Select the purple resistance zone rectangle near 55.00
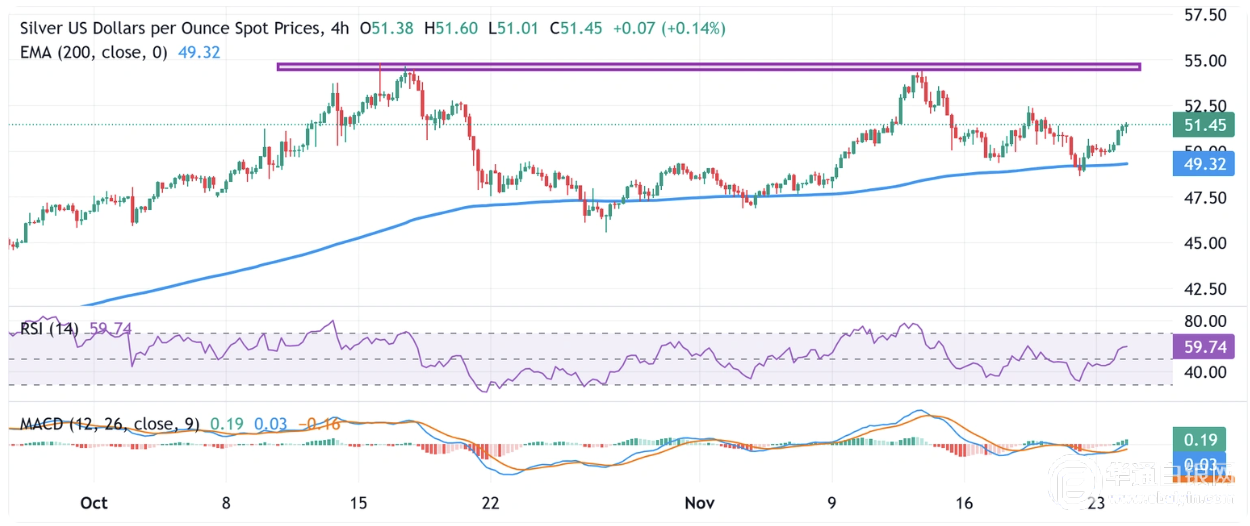The height and width of the screenshot is (526, 1250). tap(708, 67)
